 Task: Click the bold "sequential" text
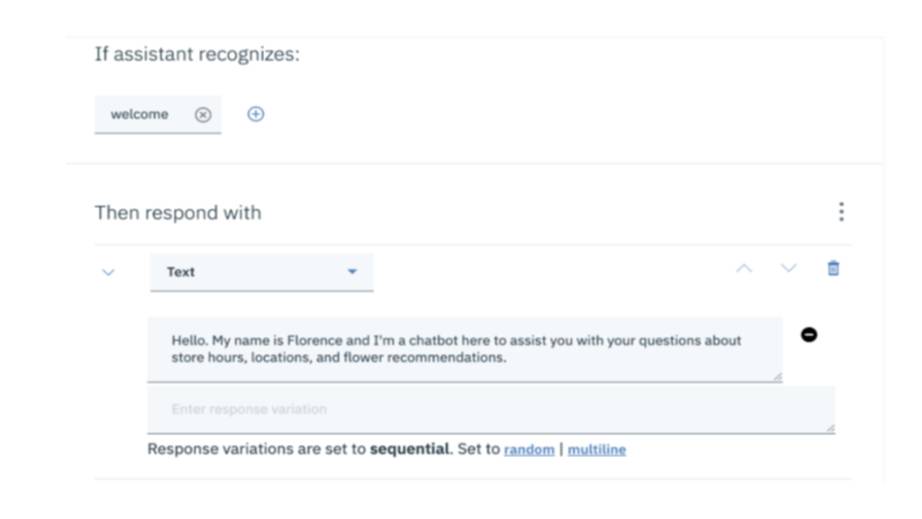(410, 449)
